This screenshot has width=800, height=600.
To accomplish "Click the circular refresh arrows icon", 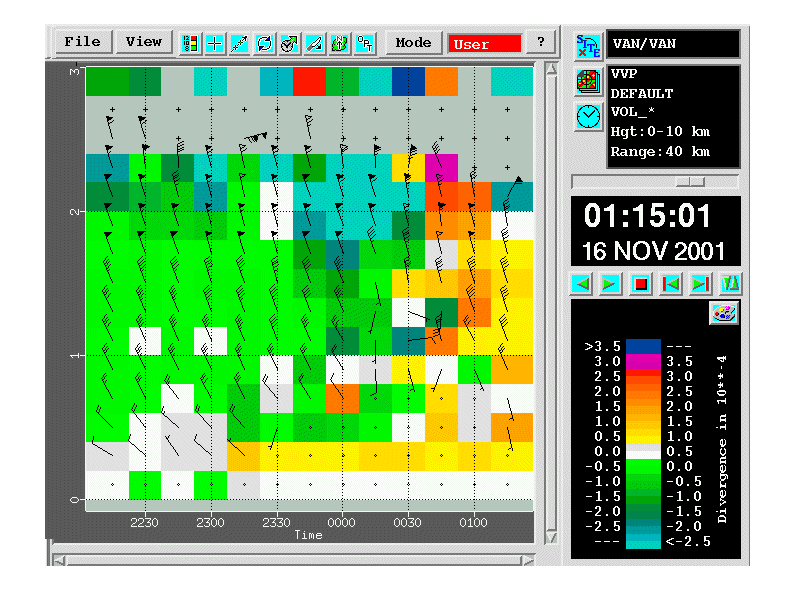I will [265, 43].
